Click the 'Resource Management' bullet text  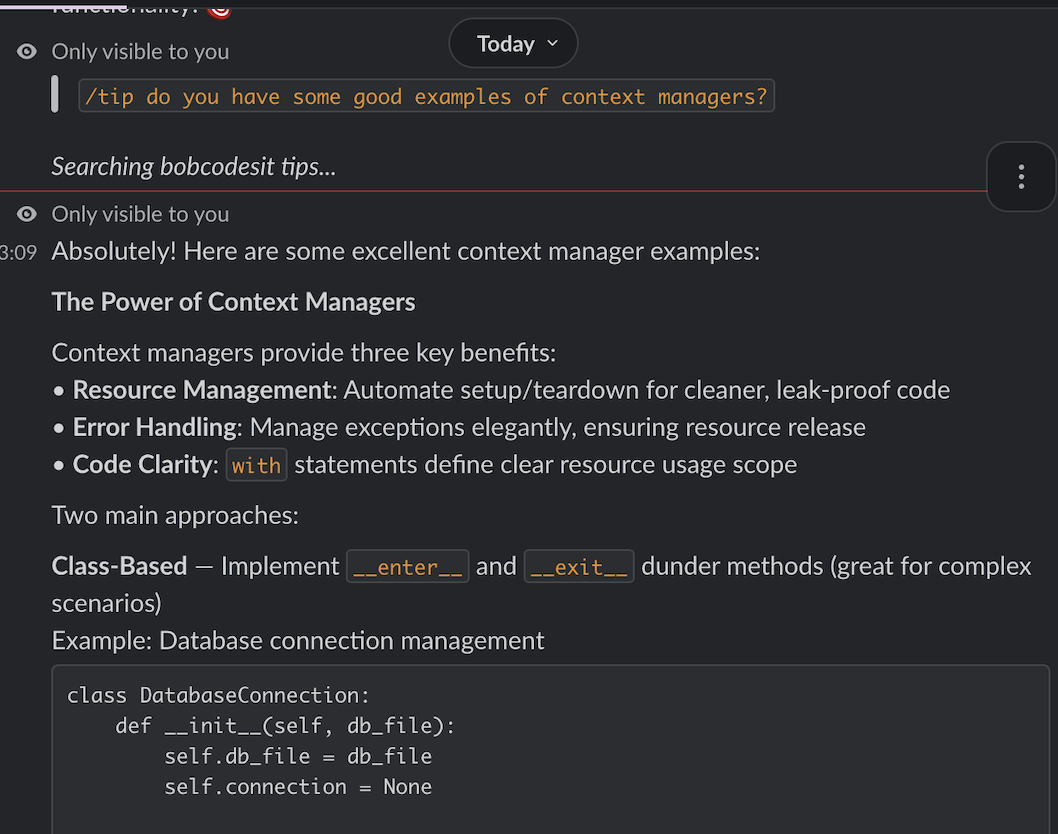tap(202, 390)
